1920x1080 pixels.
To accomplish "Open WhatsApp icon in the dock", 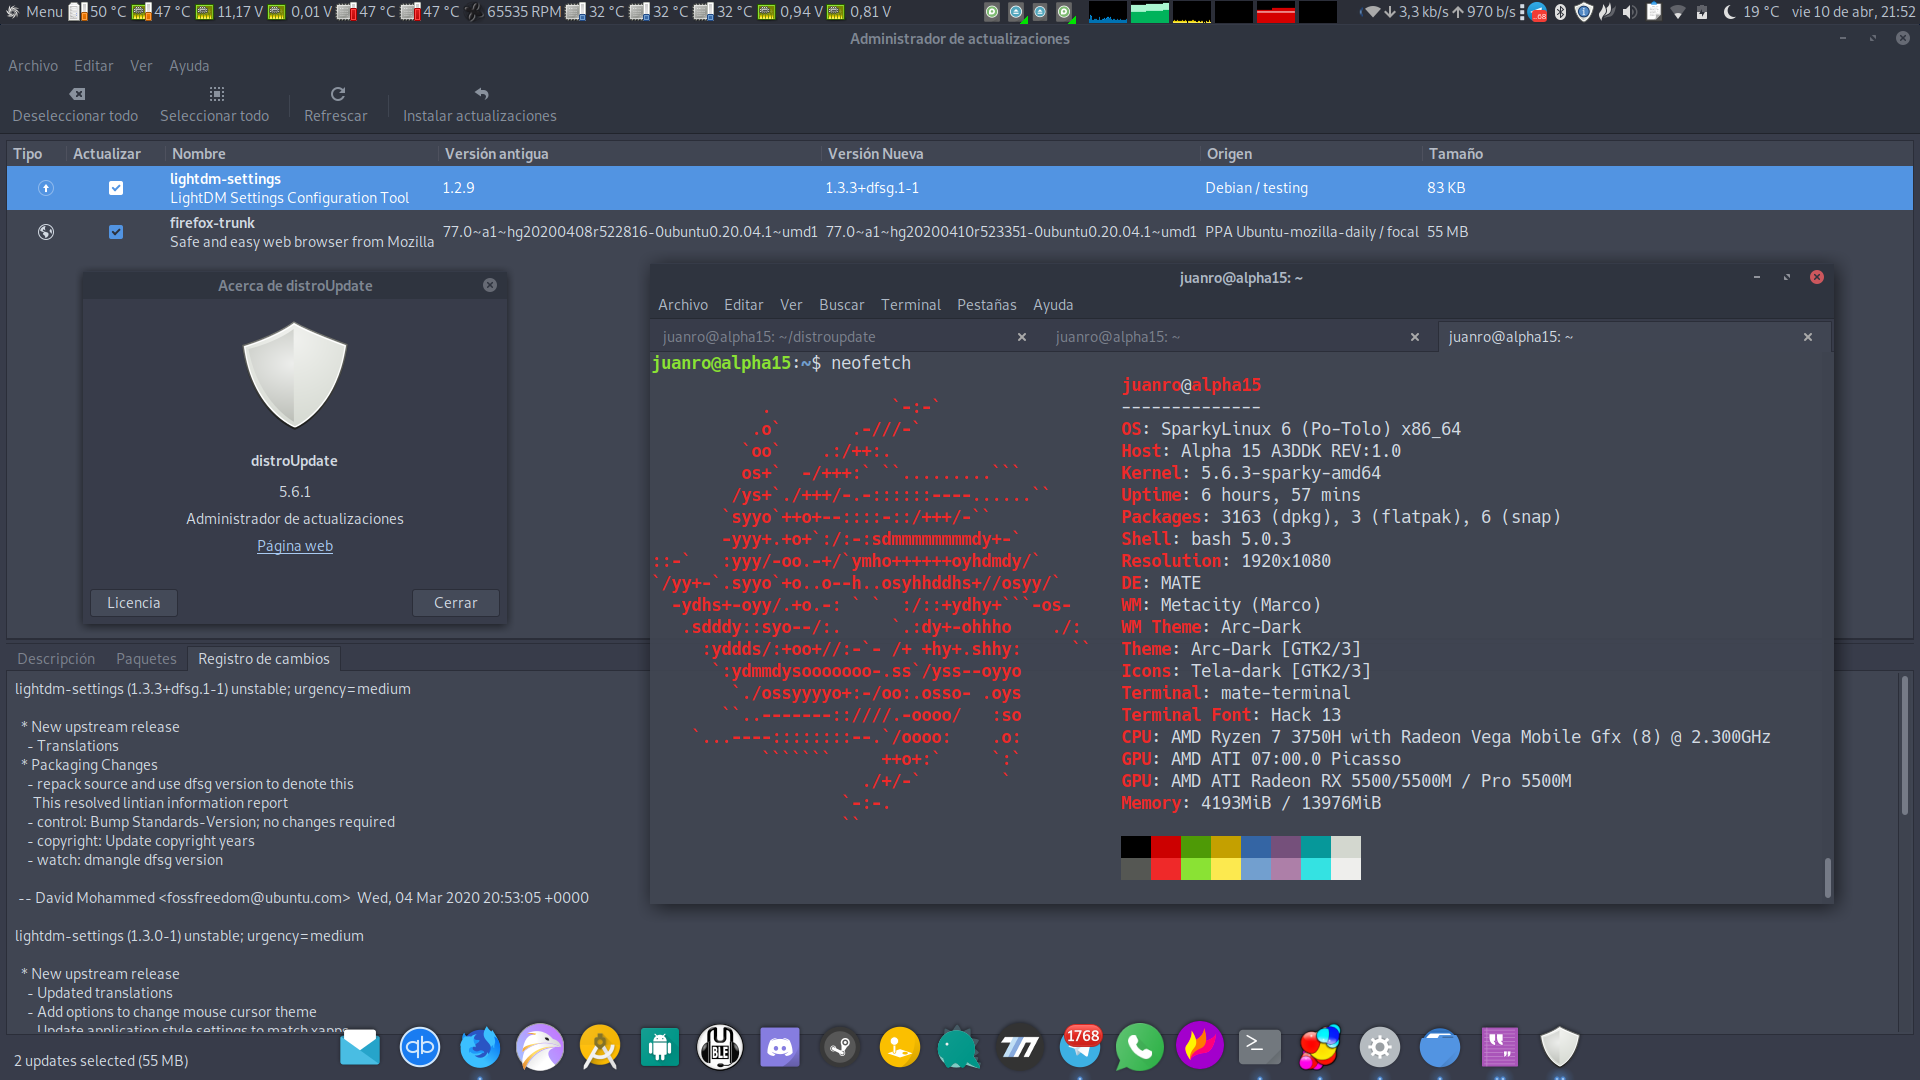I will click(x=1139, y=1047).
